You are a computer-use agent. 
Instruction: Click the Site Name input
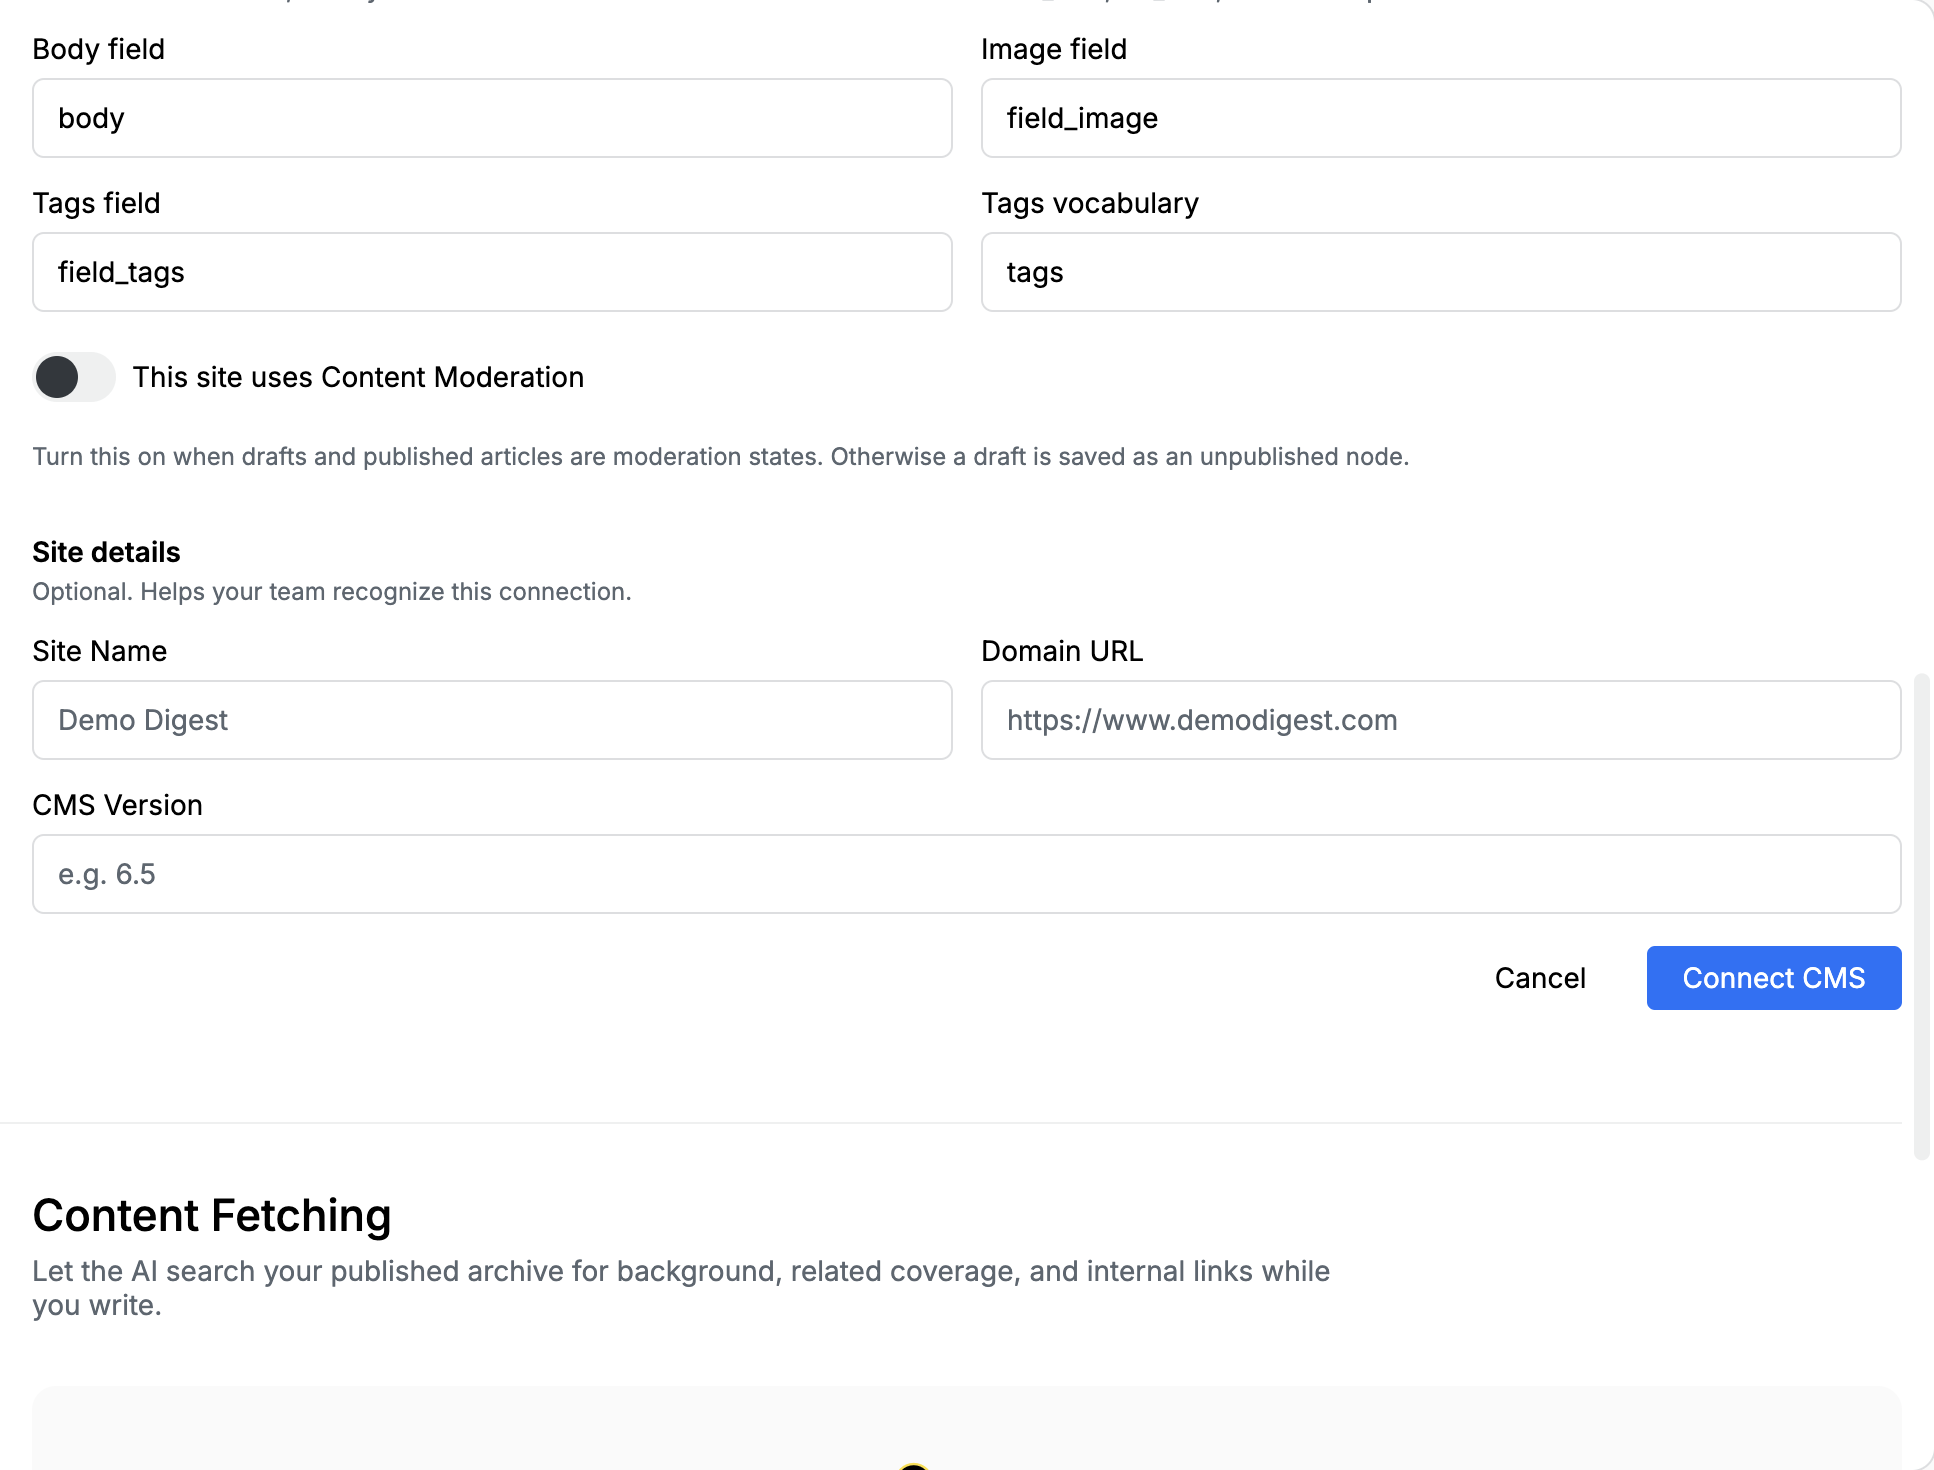[492, 720]
